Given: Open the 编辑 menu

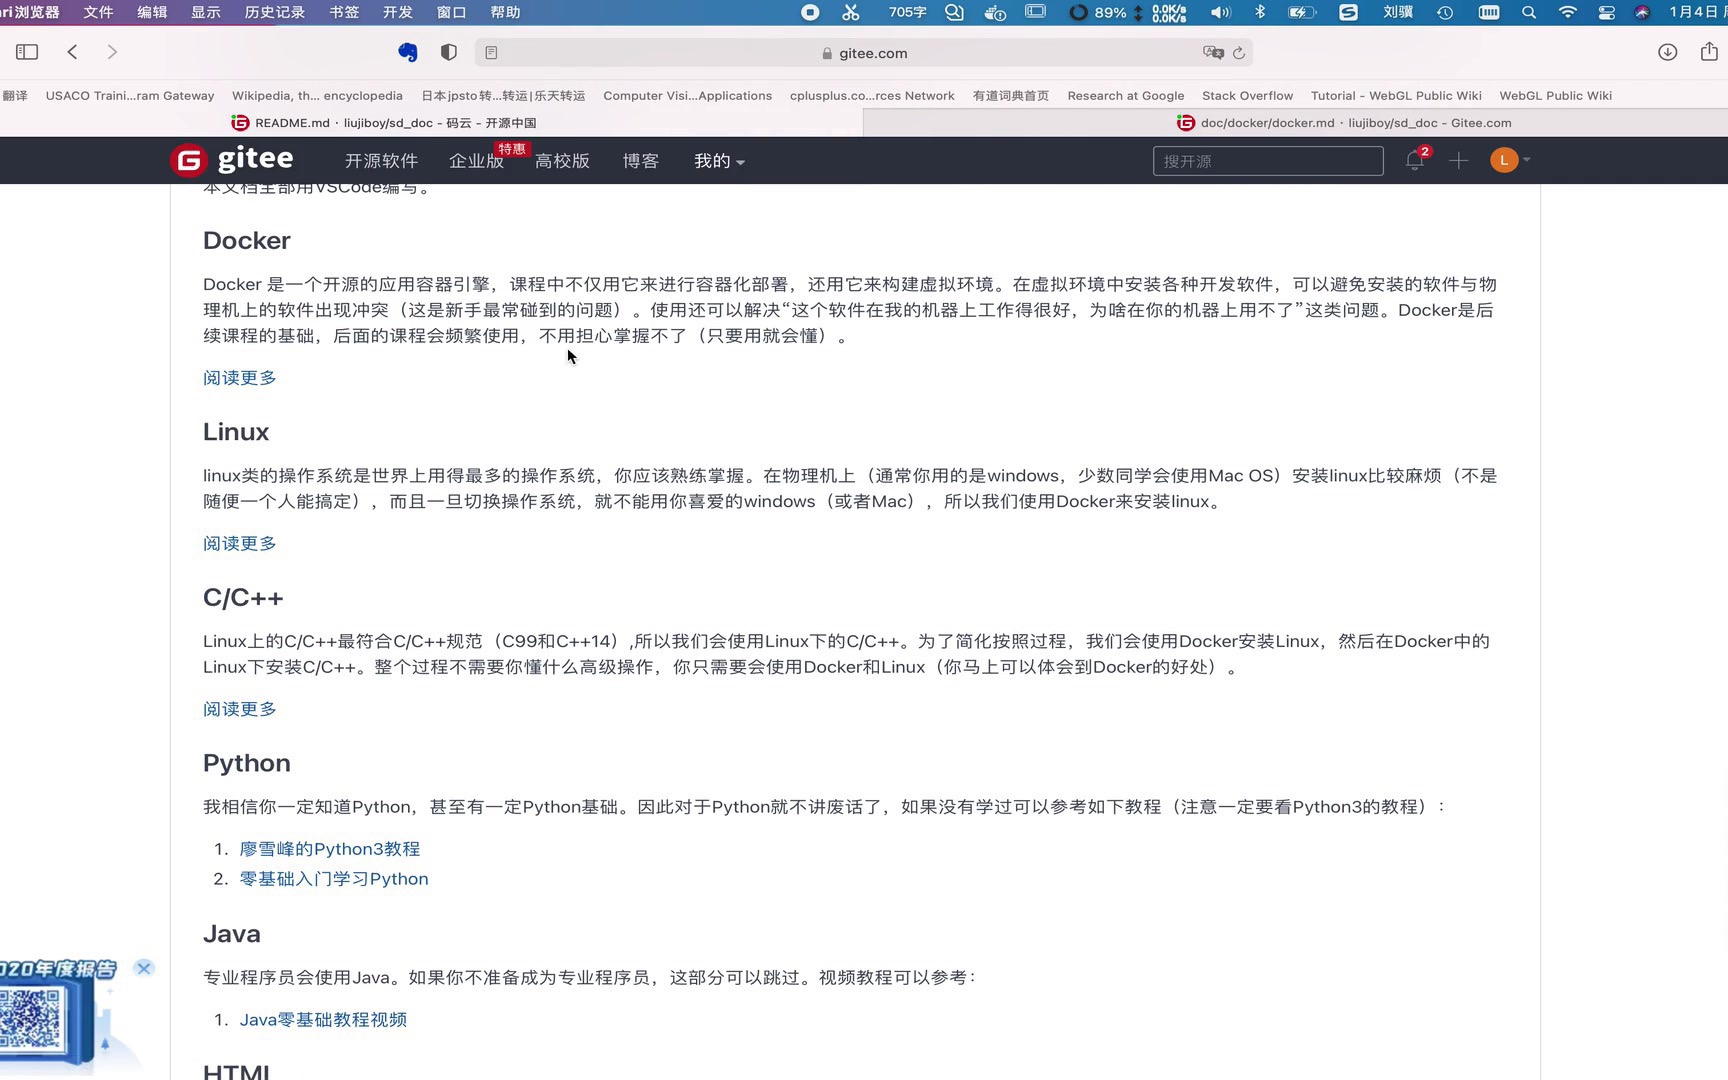Looking at the screenshot, I should coord(152,12).
